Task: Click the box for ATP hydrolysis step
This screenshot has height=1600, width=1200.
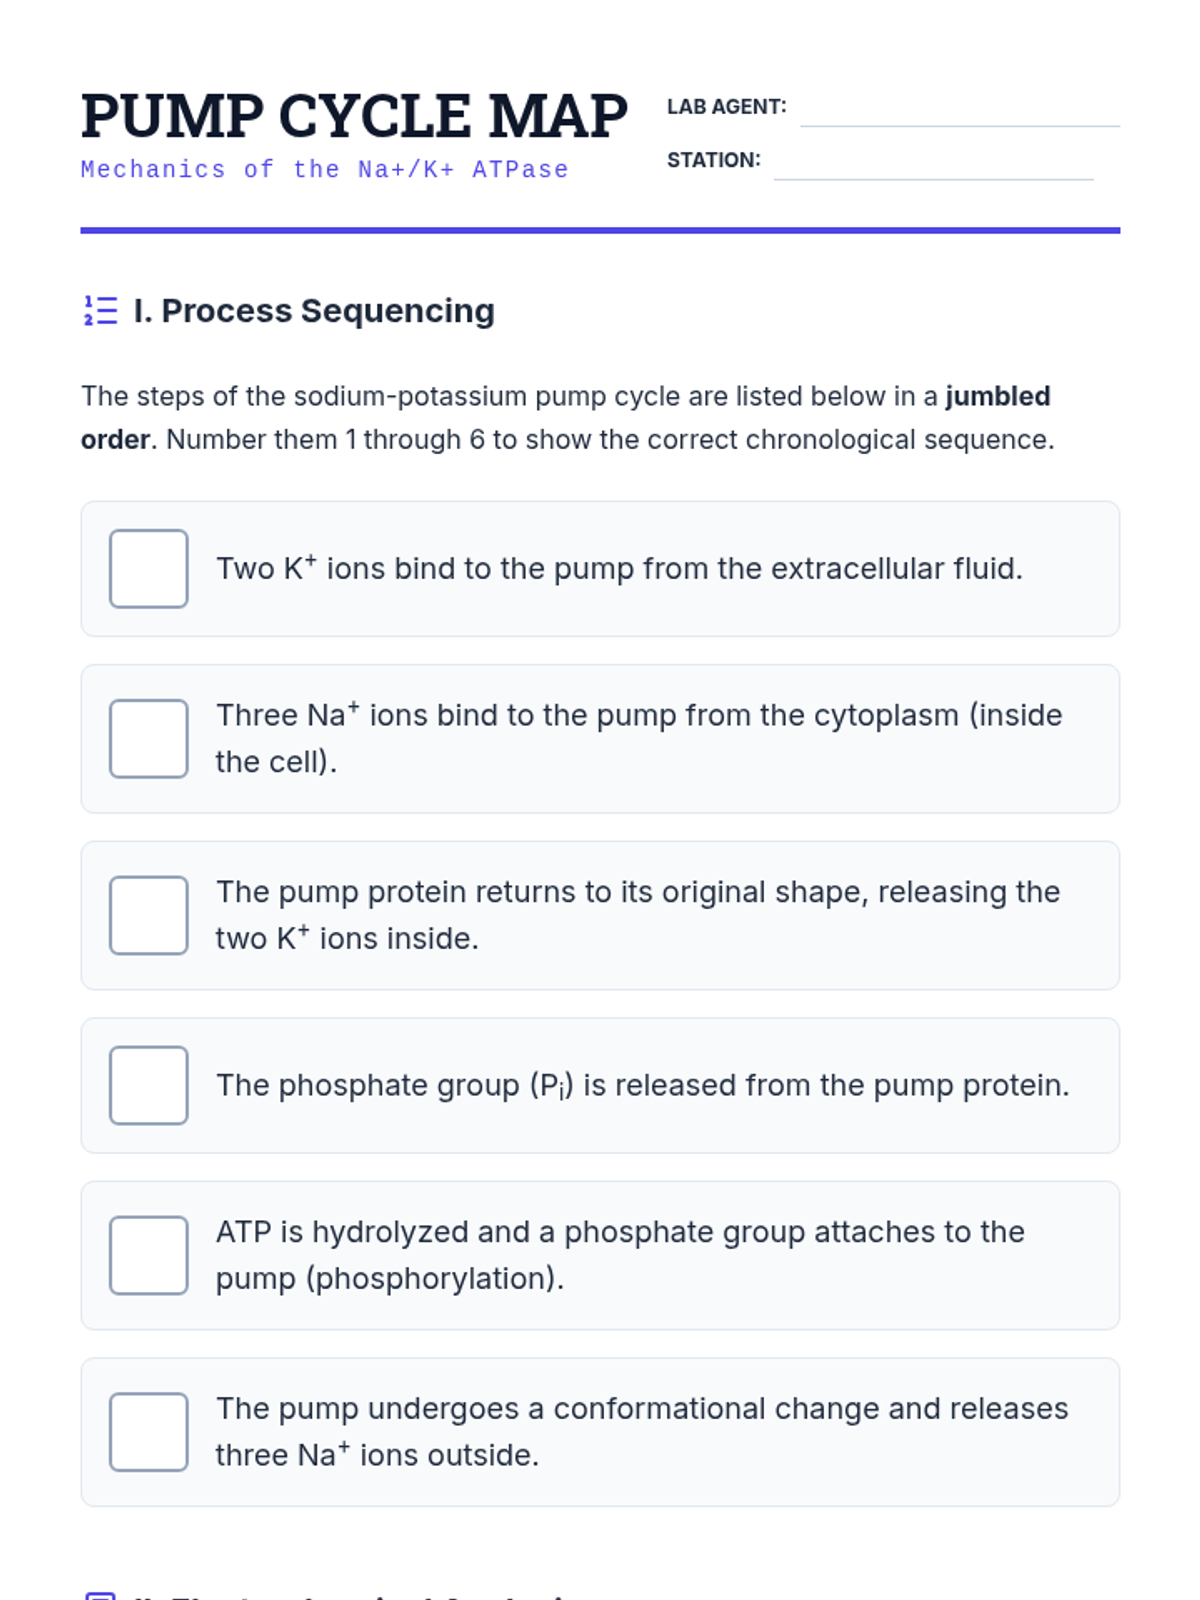Action: 149,1256
